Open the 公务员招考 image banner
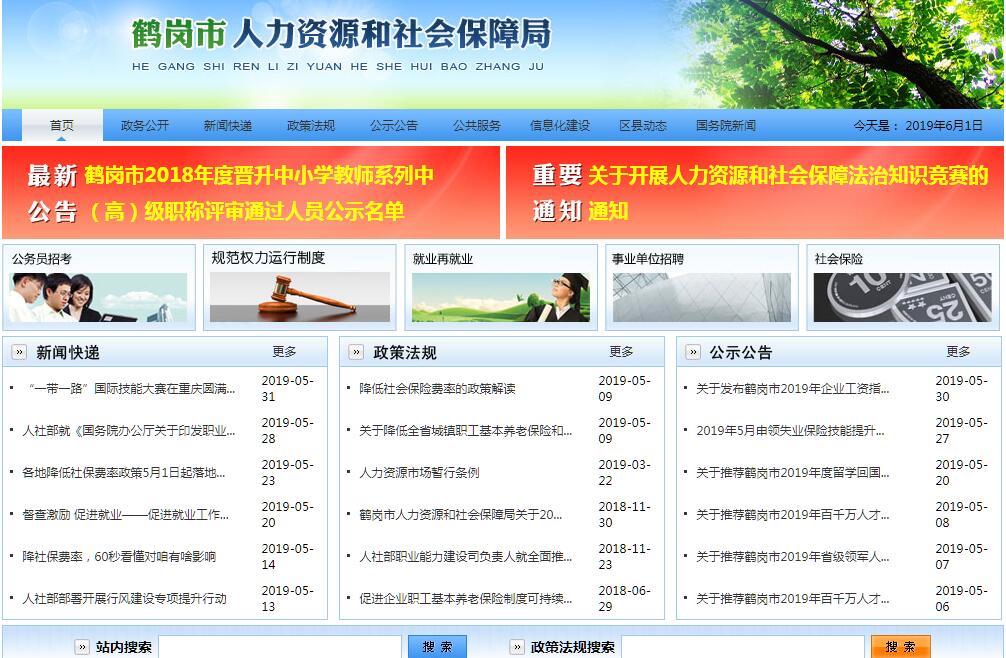The width and height of the screenshot is (1006, 658). (x=99, y=288)
